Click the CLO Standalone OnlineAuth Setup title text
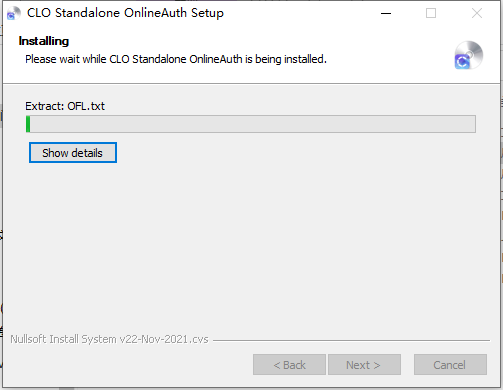Screen dimensions: 503x390 coord(125,13)
